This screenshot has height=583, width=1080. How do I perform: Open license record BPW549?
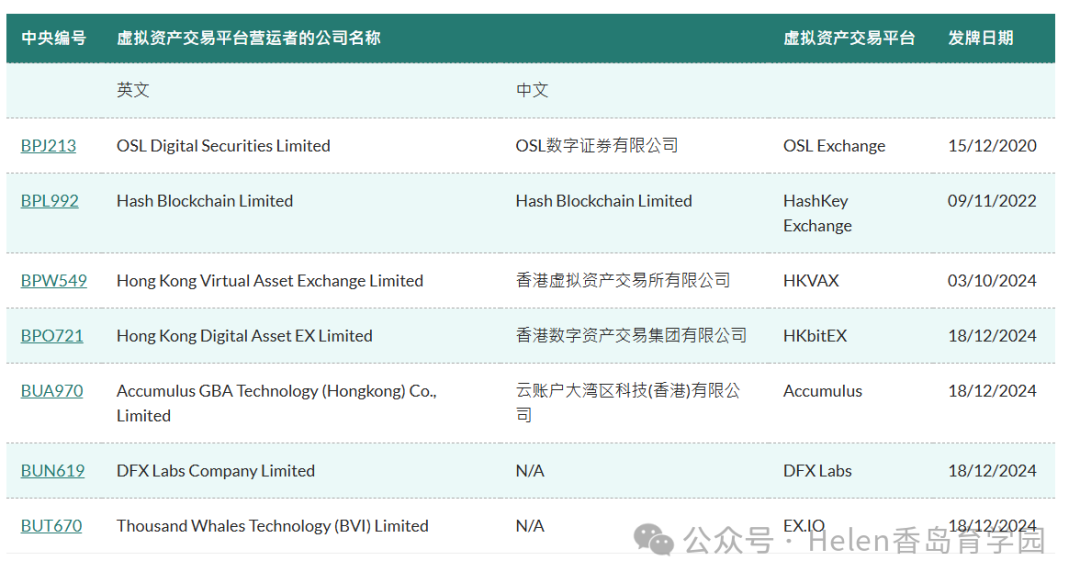click(52, 281)
